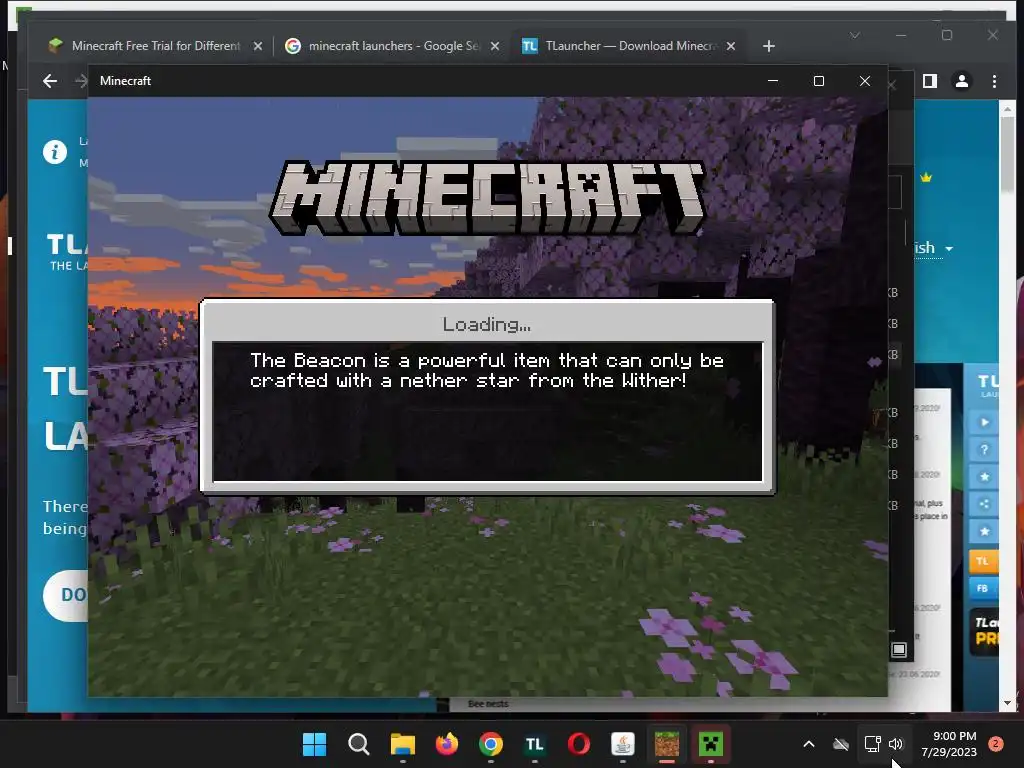Click the play icon in TLauncher sidebar
This screenshot has width=1024, height=768.
(x=984, y=423)
